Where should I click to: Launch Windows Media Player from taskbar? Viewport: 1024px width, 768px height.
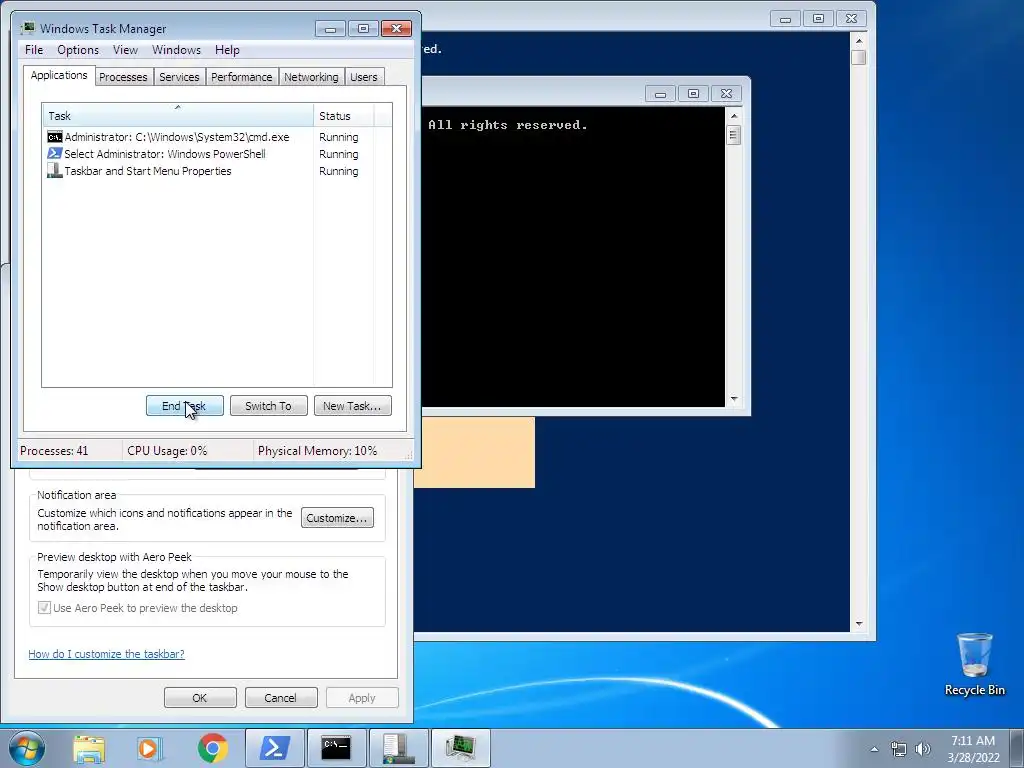tap(150, 748)
